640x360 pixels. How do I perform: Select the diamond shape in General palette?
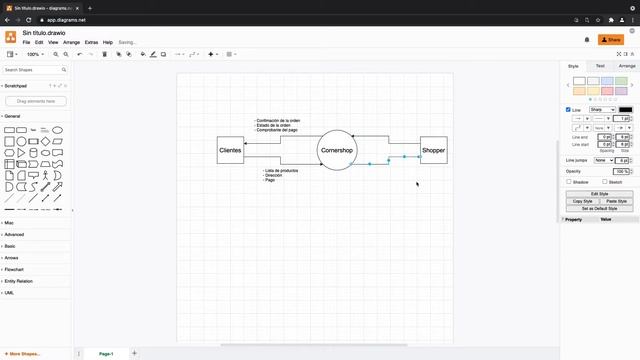(x=45, y=141)
